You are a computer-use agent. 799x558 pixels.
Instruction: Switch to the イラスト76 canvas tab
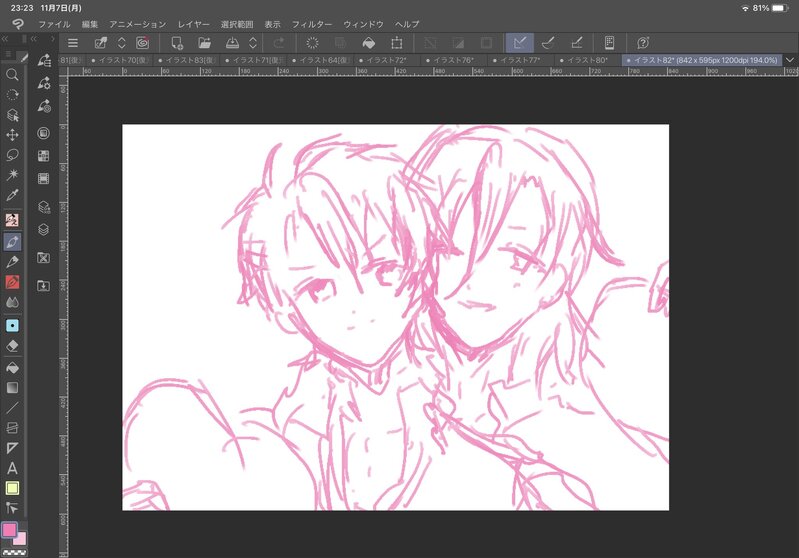453,60
